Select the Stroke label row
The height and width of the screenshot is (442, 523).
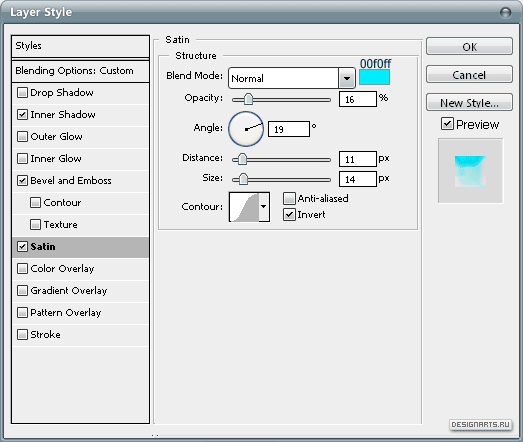click(45, 335)
